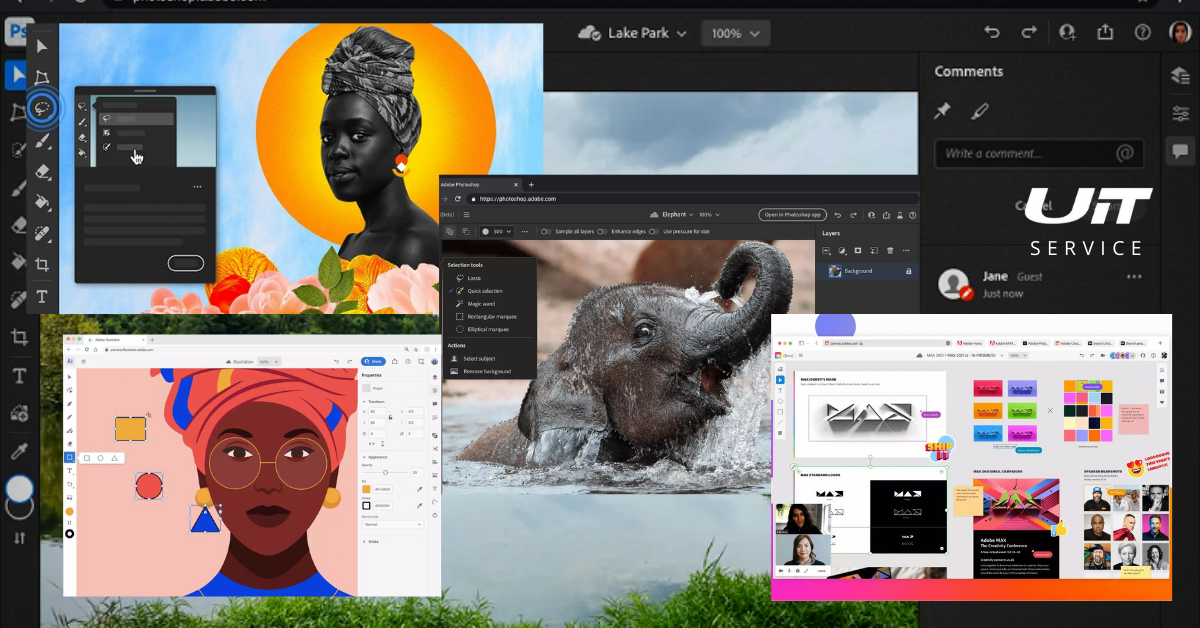Viewport: 1200px width, 628px height.
Task: Delete layer with trash icon in Layers
Action: [x=890, y=250]
